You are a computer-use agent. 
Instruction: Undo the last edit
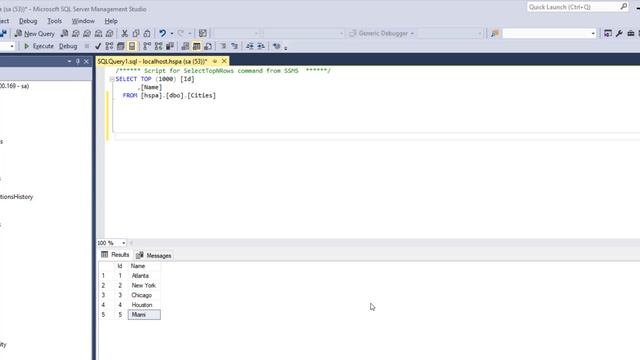click(162, 33)
